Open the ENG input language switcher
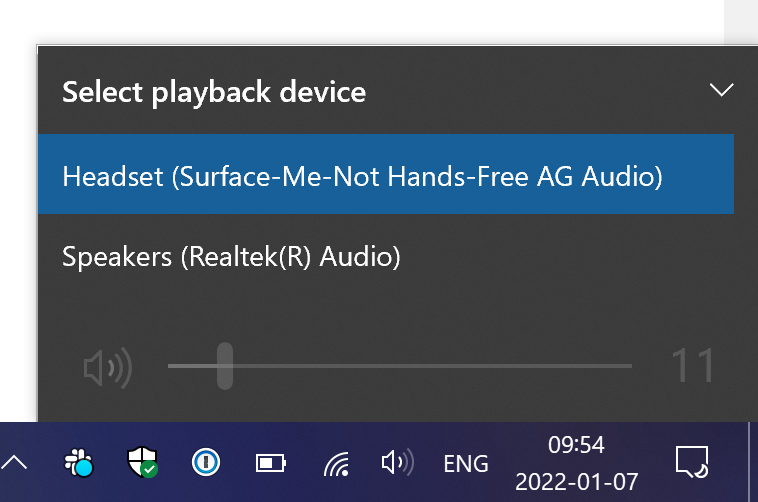Image resolution: width=758 pixels, height=502 pixels. click(466, 464)
